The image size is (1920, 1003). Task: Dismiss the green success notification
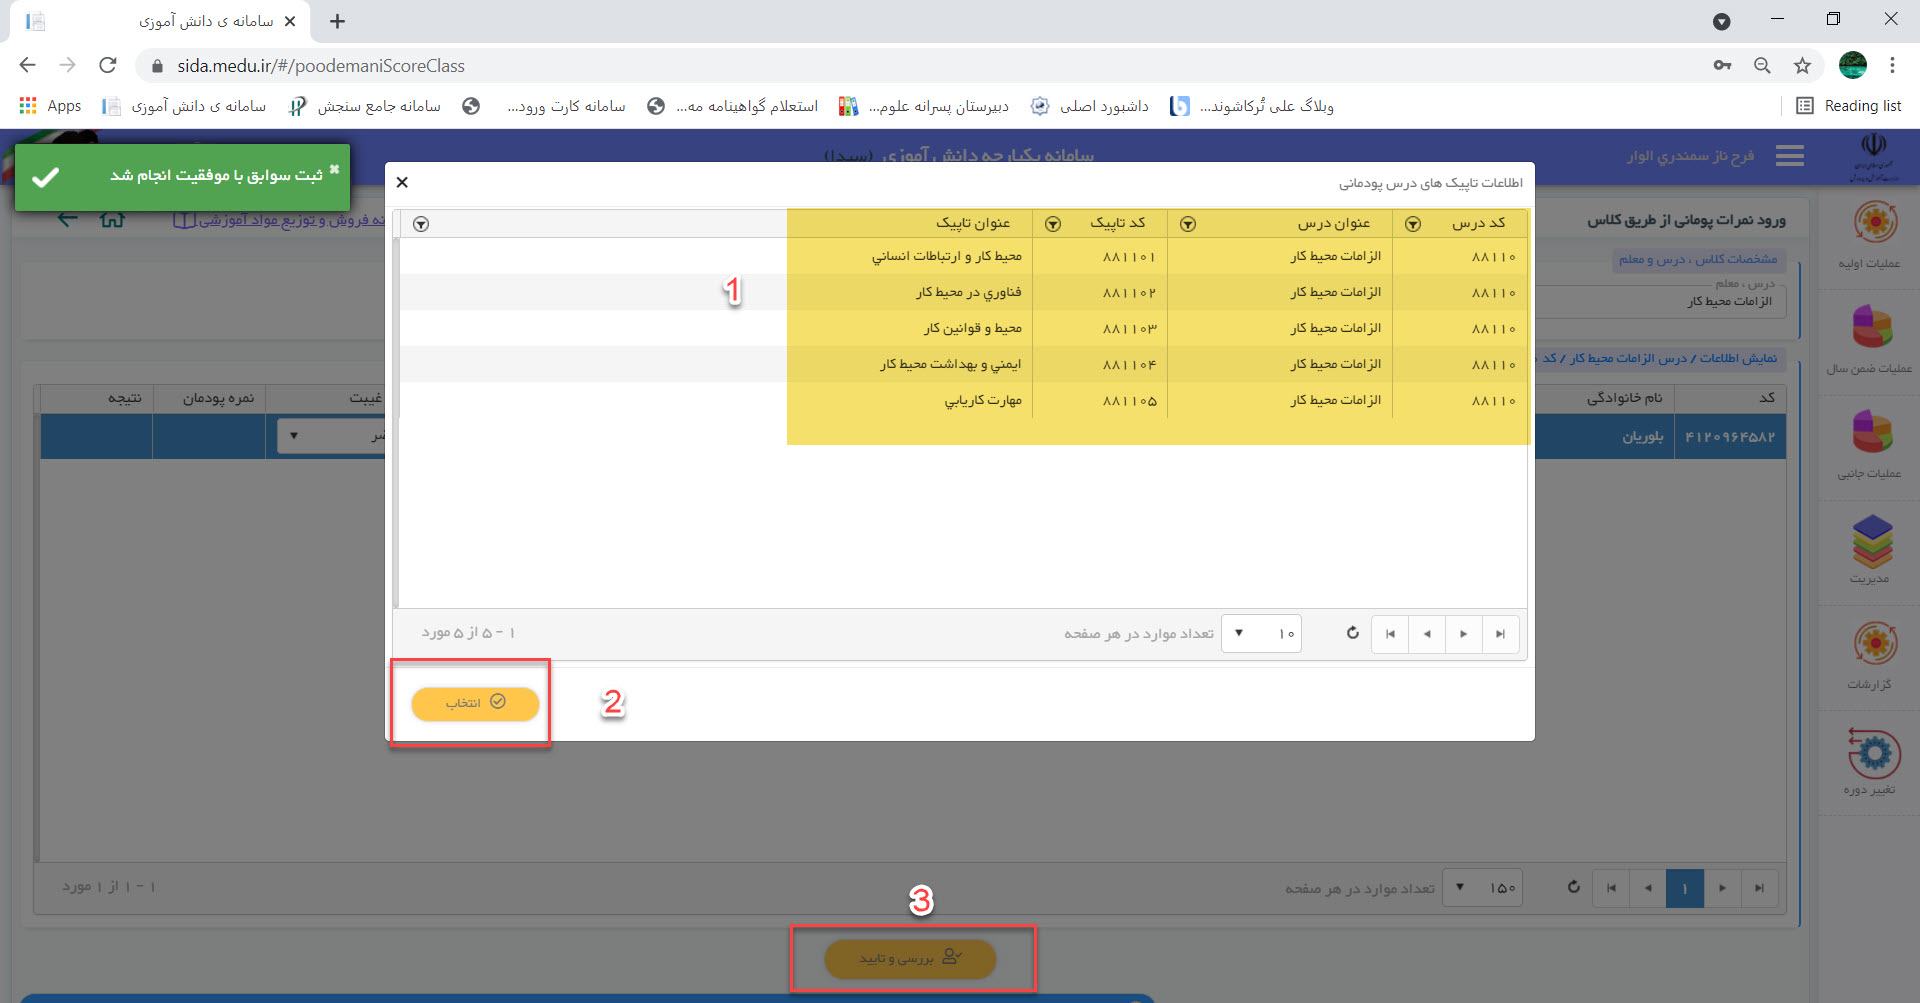334,169
